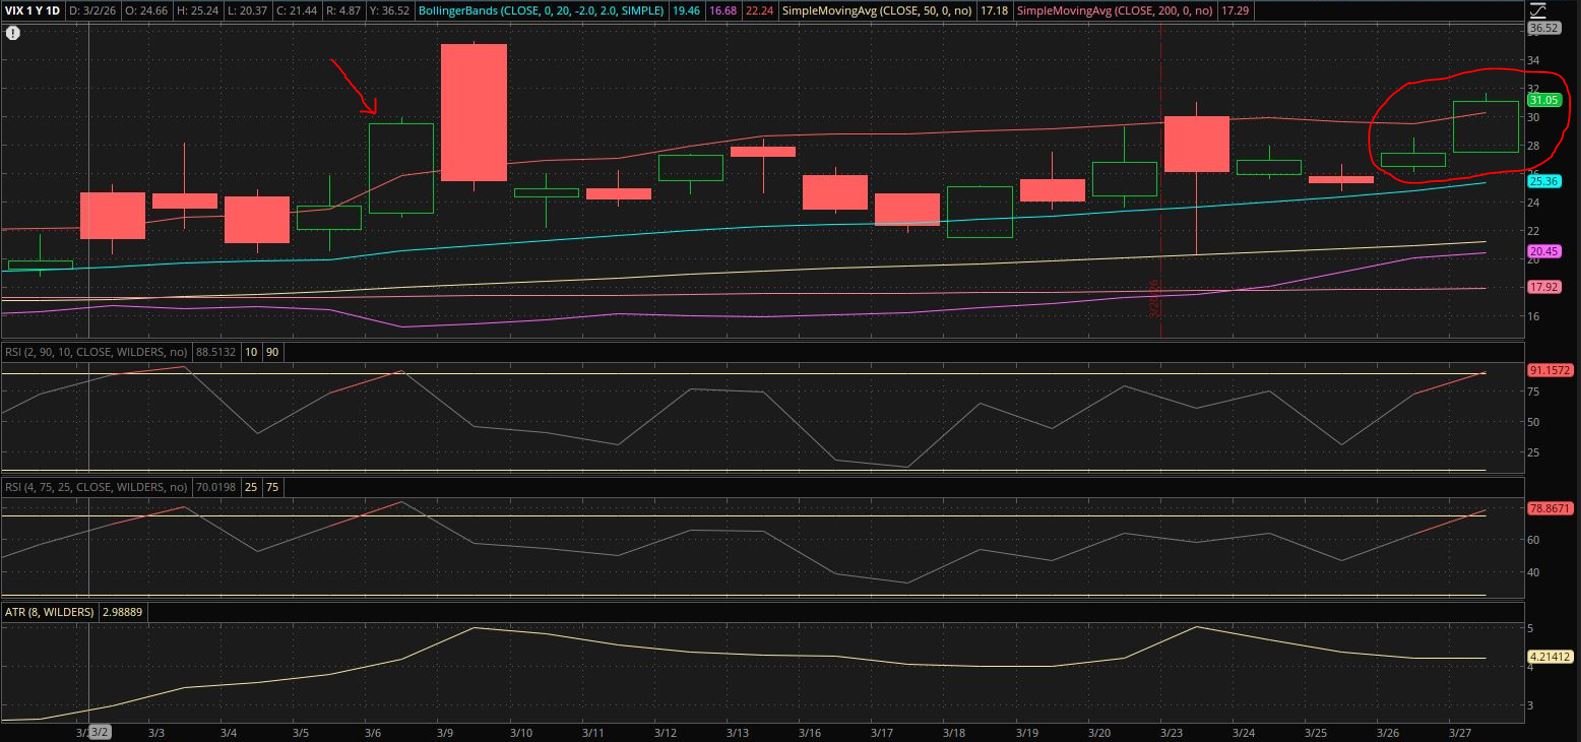
Task: Click the green 31.05 last price bubble
Action: tap(1544, 100)
